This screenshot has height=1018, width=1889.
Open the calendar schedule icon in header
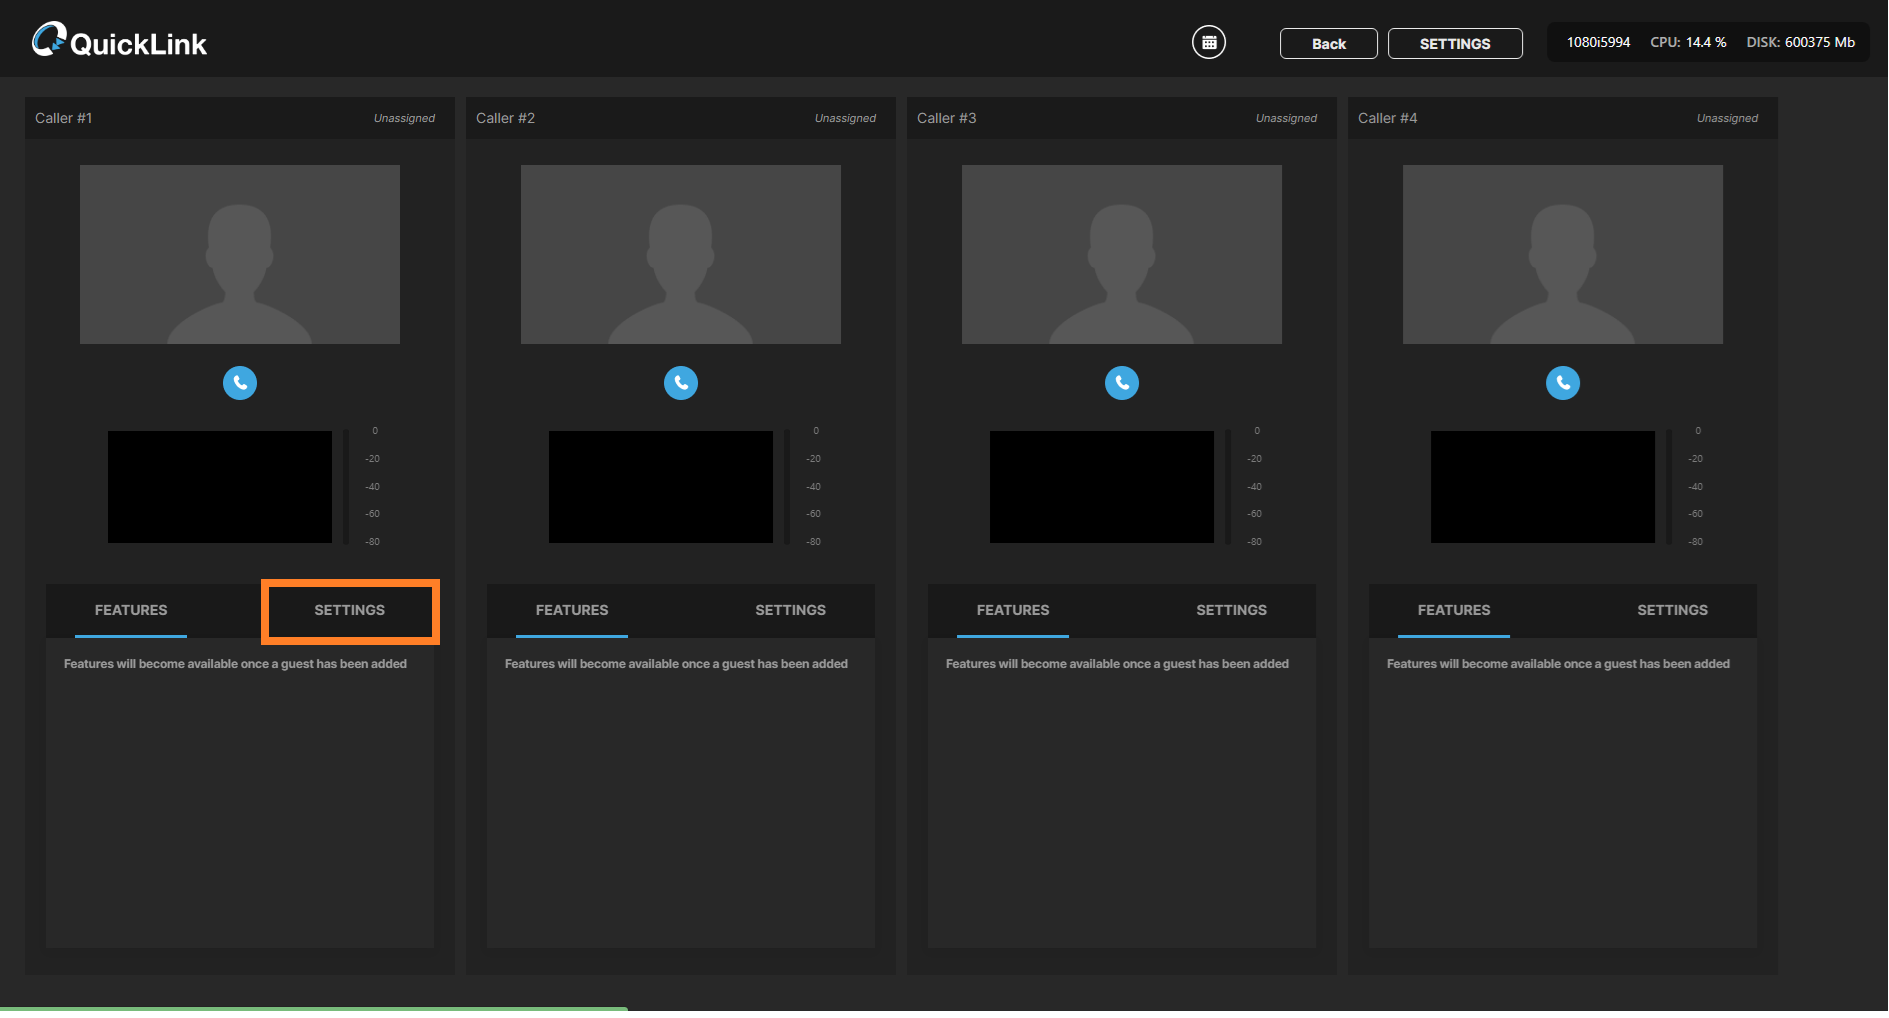[1209, 42]
